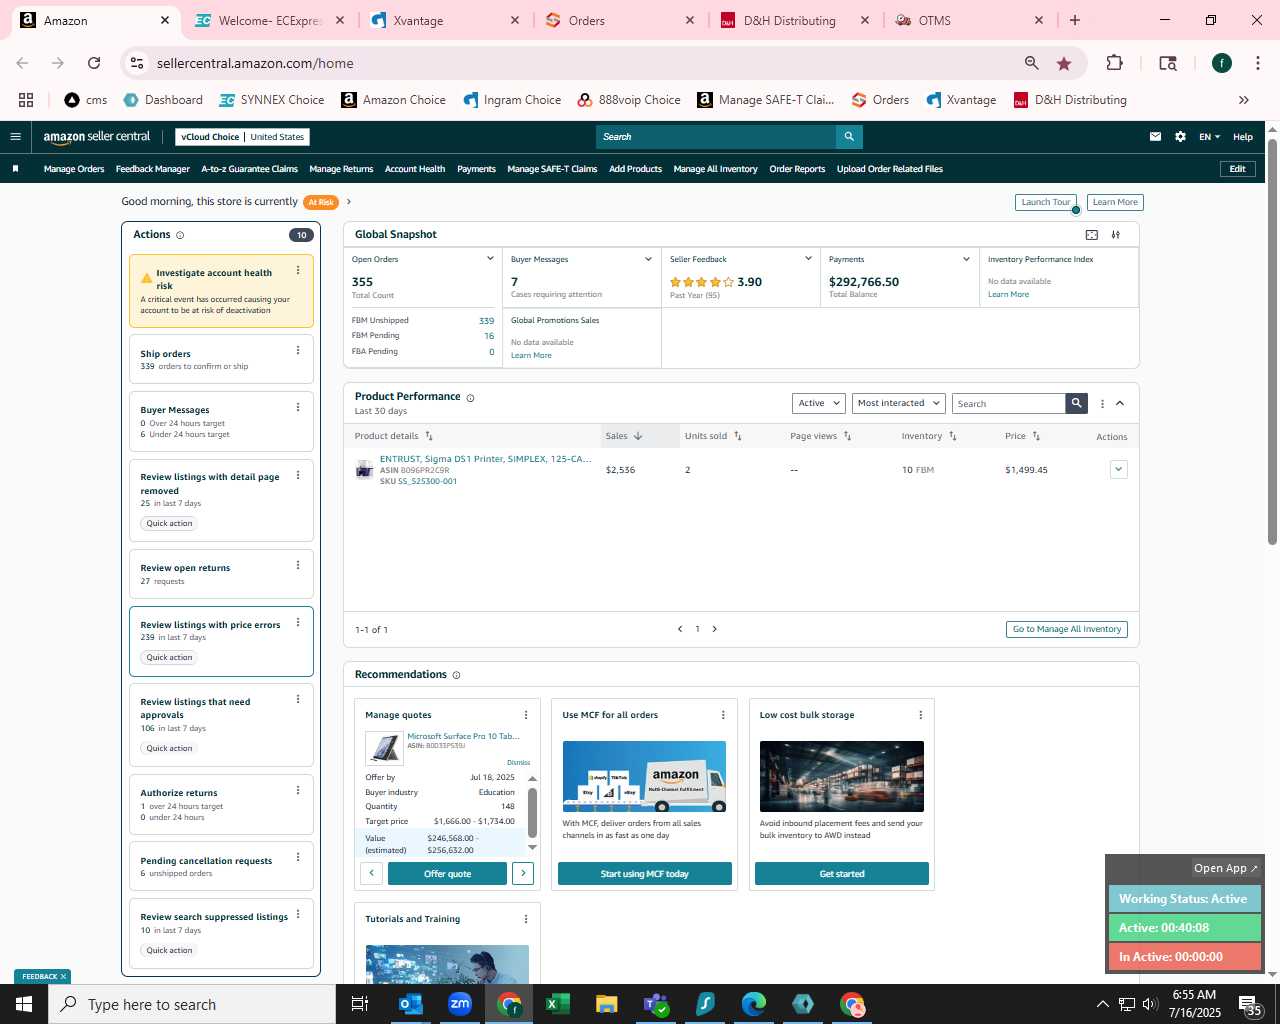Open Use MCF for all orders options menu
Viewport: 1280px width, 1024px height.
(x=723, y=715)
